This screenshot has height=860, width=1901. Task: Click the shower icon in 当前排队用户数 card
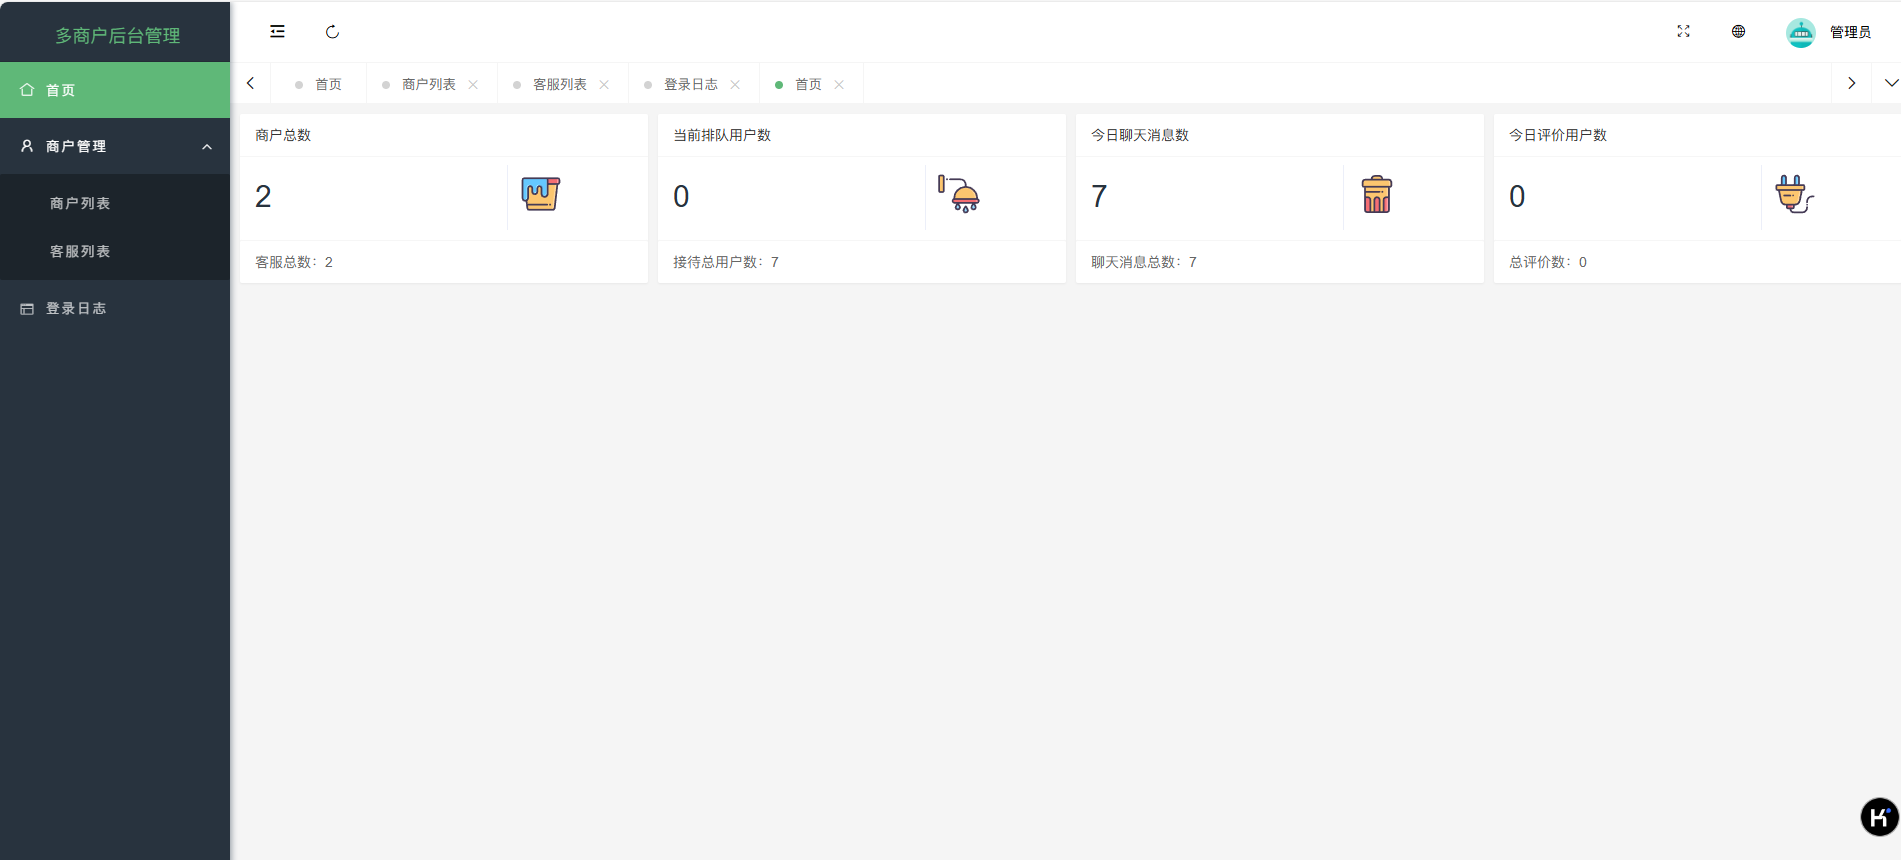959,194
